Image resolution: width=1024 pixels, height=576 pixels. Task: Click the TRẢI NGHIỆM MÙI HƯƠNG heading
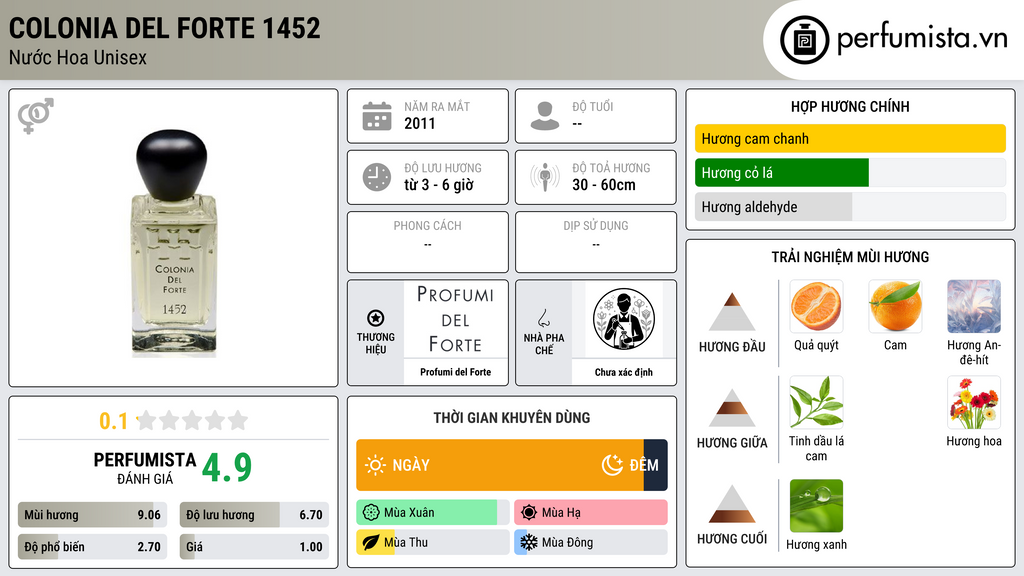(x=850, y=257)
